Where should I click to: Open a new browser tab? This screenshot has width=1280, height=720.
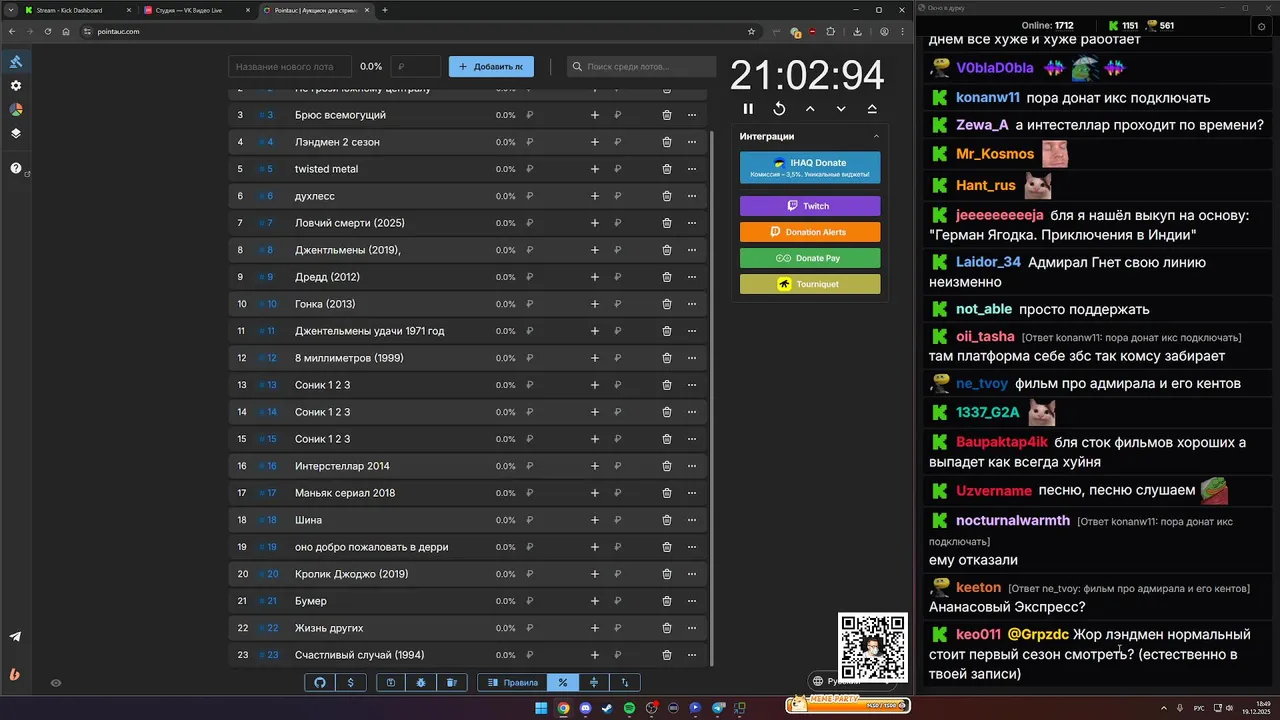[385, 10]
